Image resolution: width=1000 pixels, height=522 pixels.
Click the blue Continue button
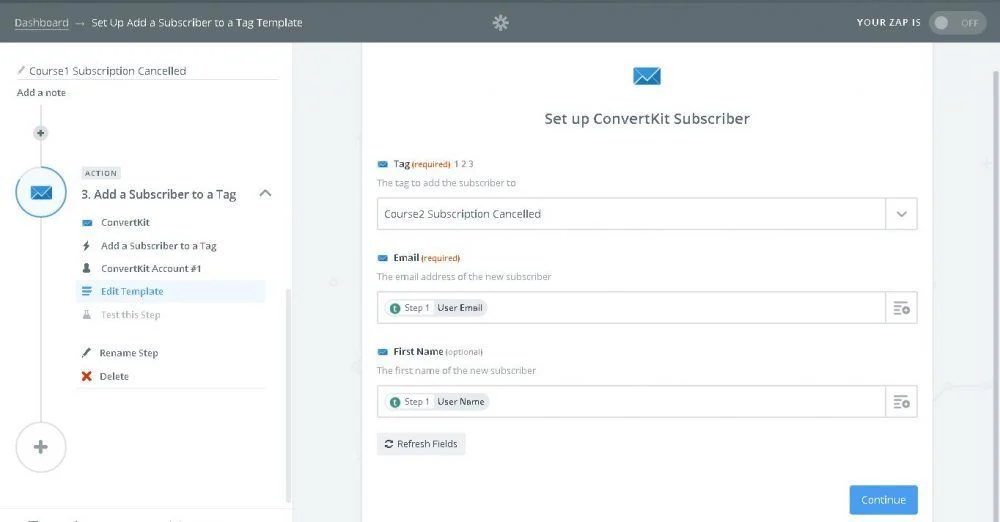click(x=883, y=500)
